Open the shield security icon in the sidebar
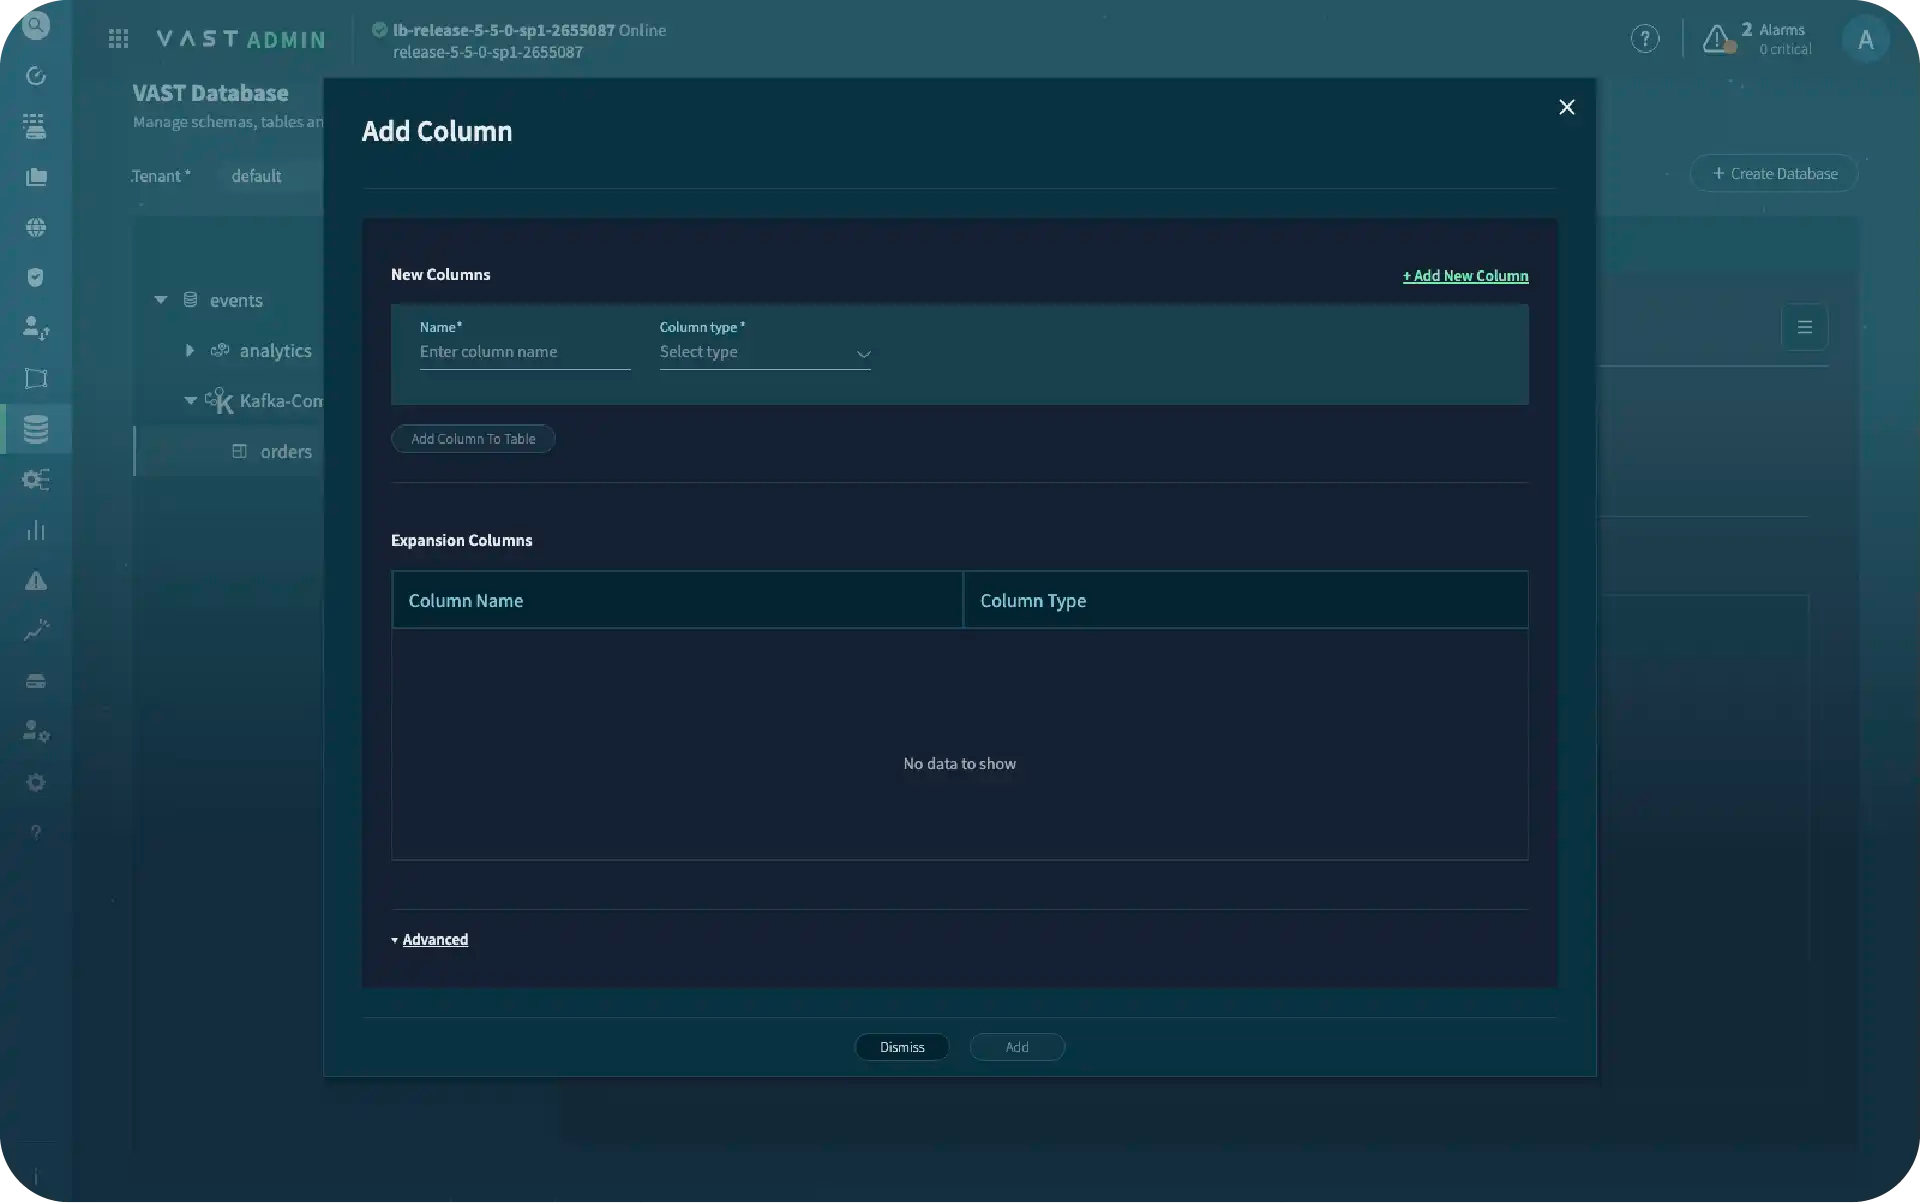 36,278
